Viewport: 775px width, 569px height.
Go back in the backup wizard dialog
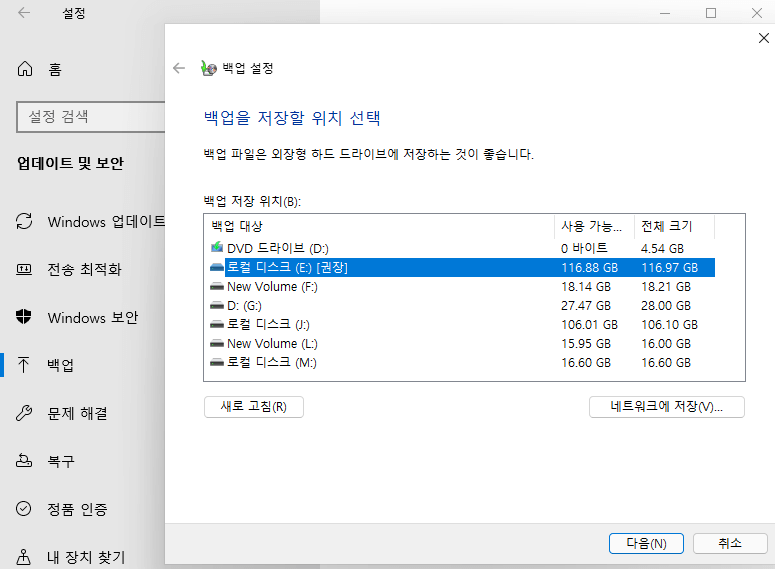(x=179, y=68)
